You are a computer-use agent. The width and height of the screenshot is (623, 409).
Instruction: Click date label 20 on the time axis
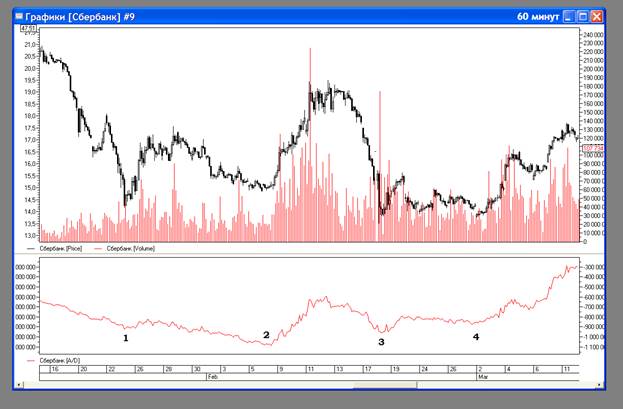pos(83,369)
